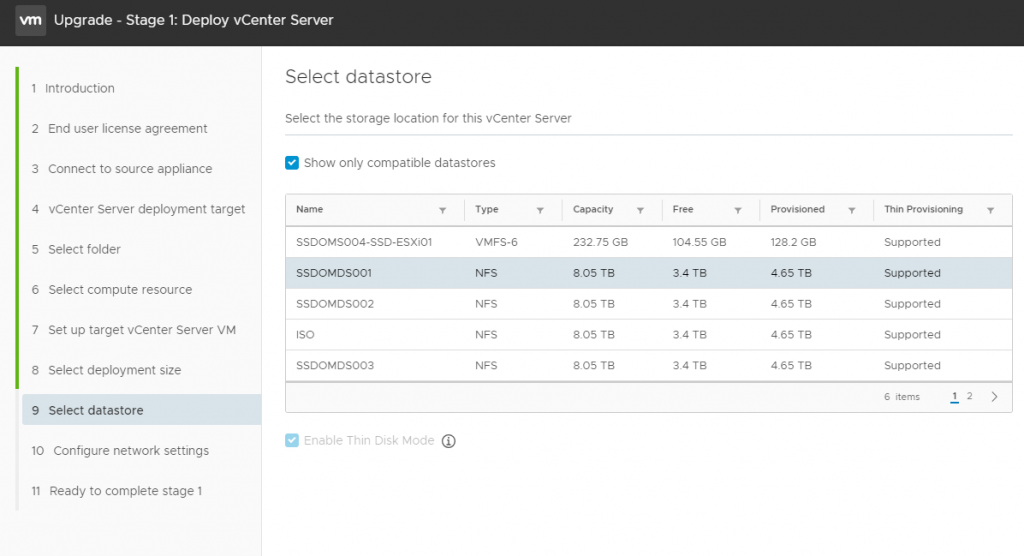Toggle Show only compatible datastores checkbox
Screen dimensions: 1024x556
tap(292, 163)
